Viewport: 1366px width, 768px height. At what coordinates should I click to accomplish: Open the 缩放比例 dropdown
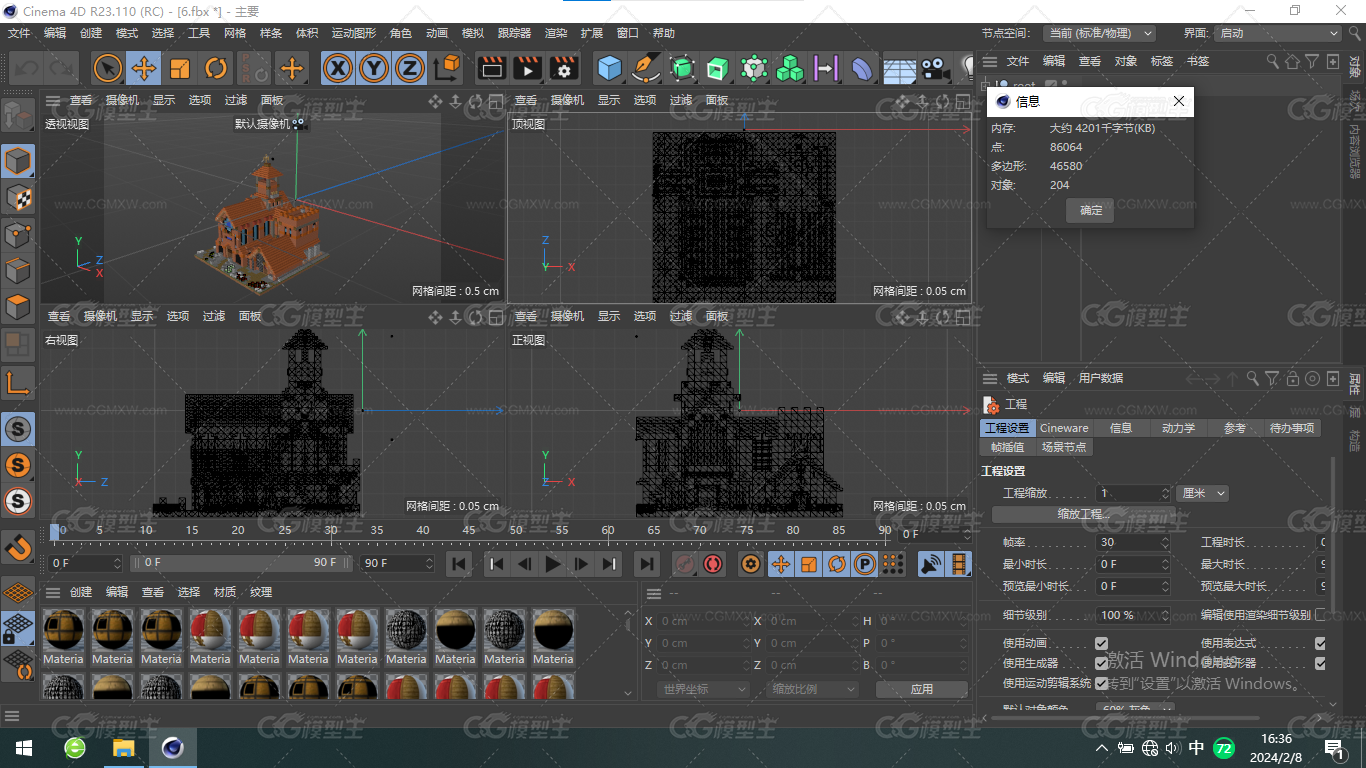coord(813,689)
